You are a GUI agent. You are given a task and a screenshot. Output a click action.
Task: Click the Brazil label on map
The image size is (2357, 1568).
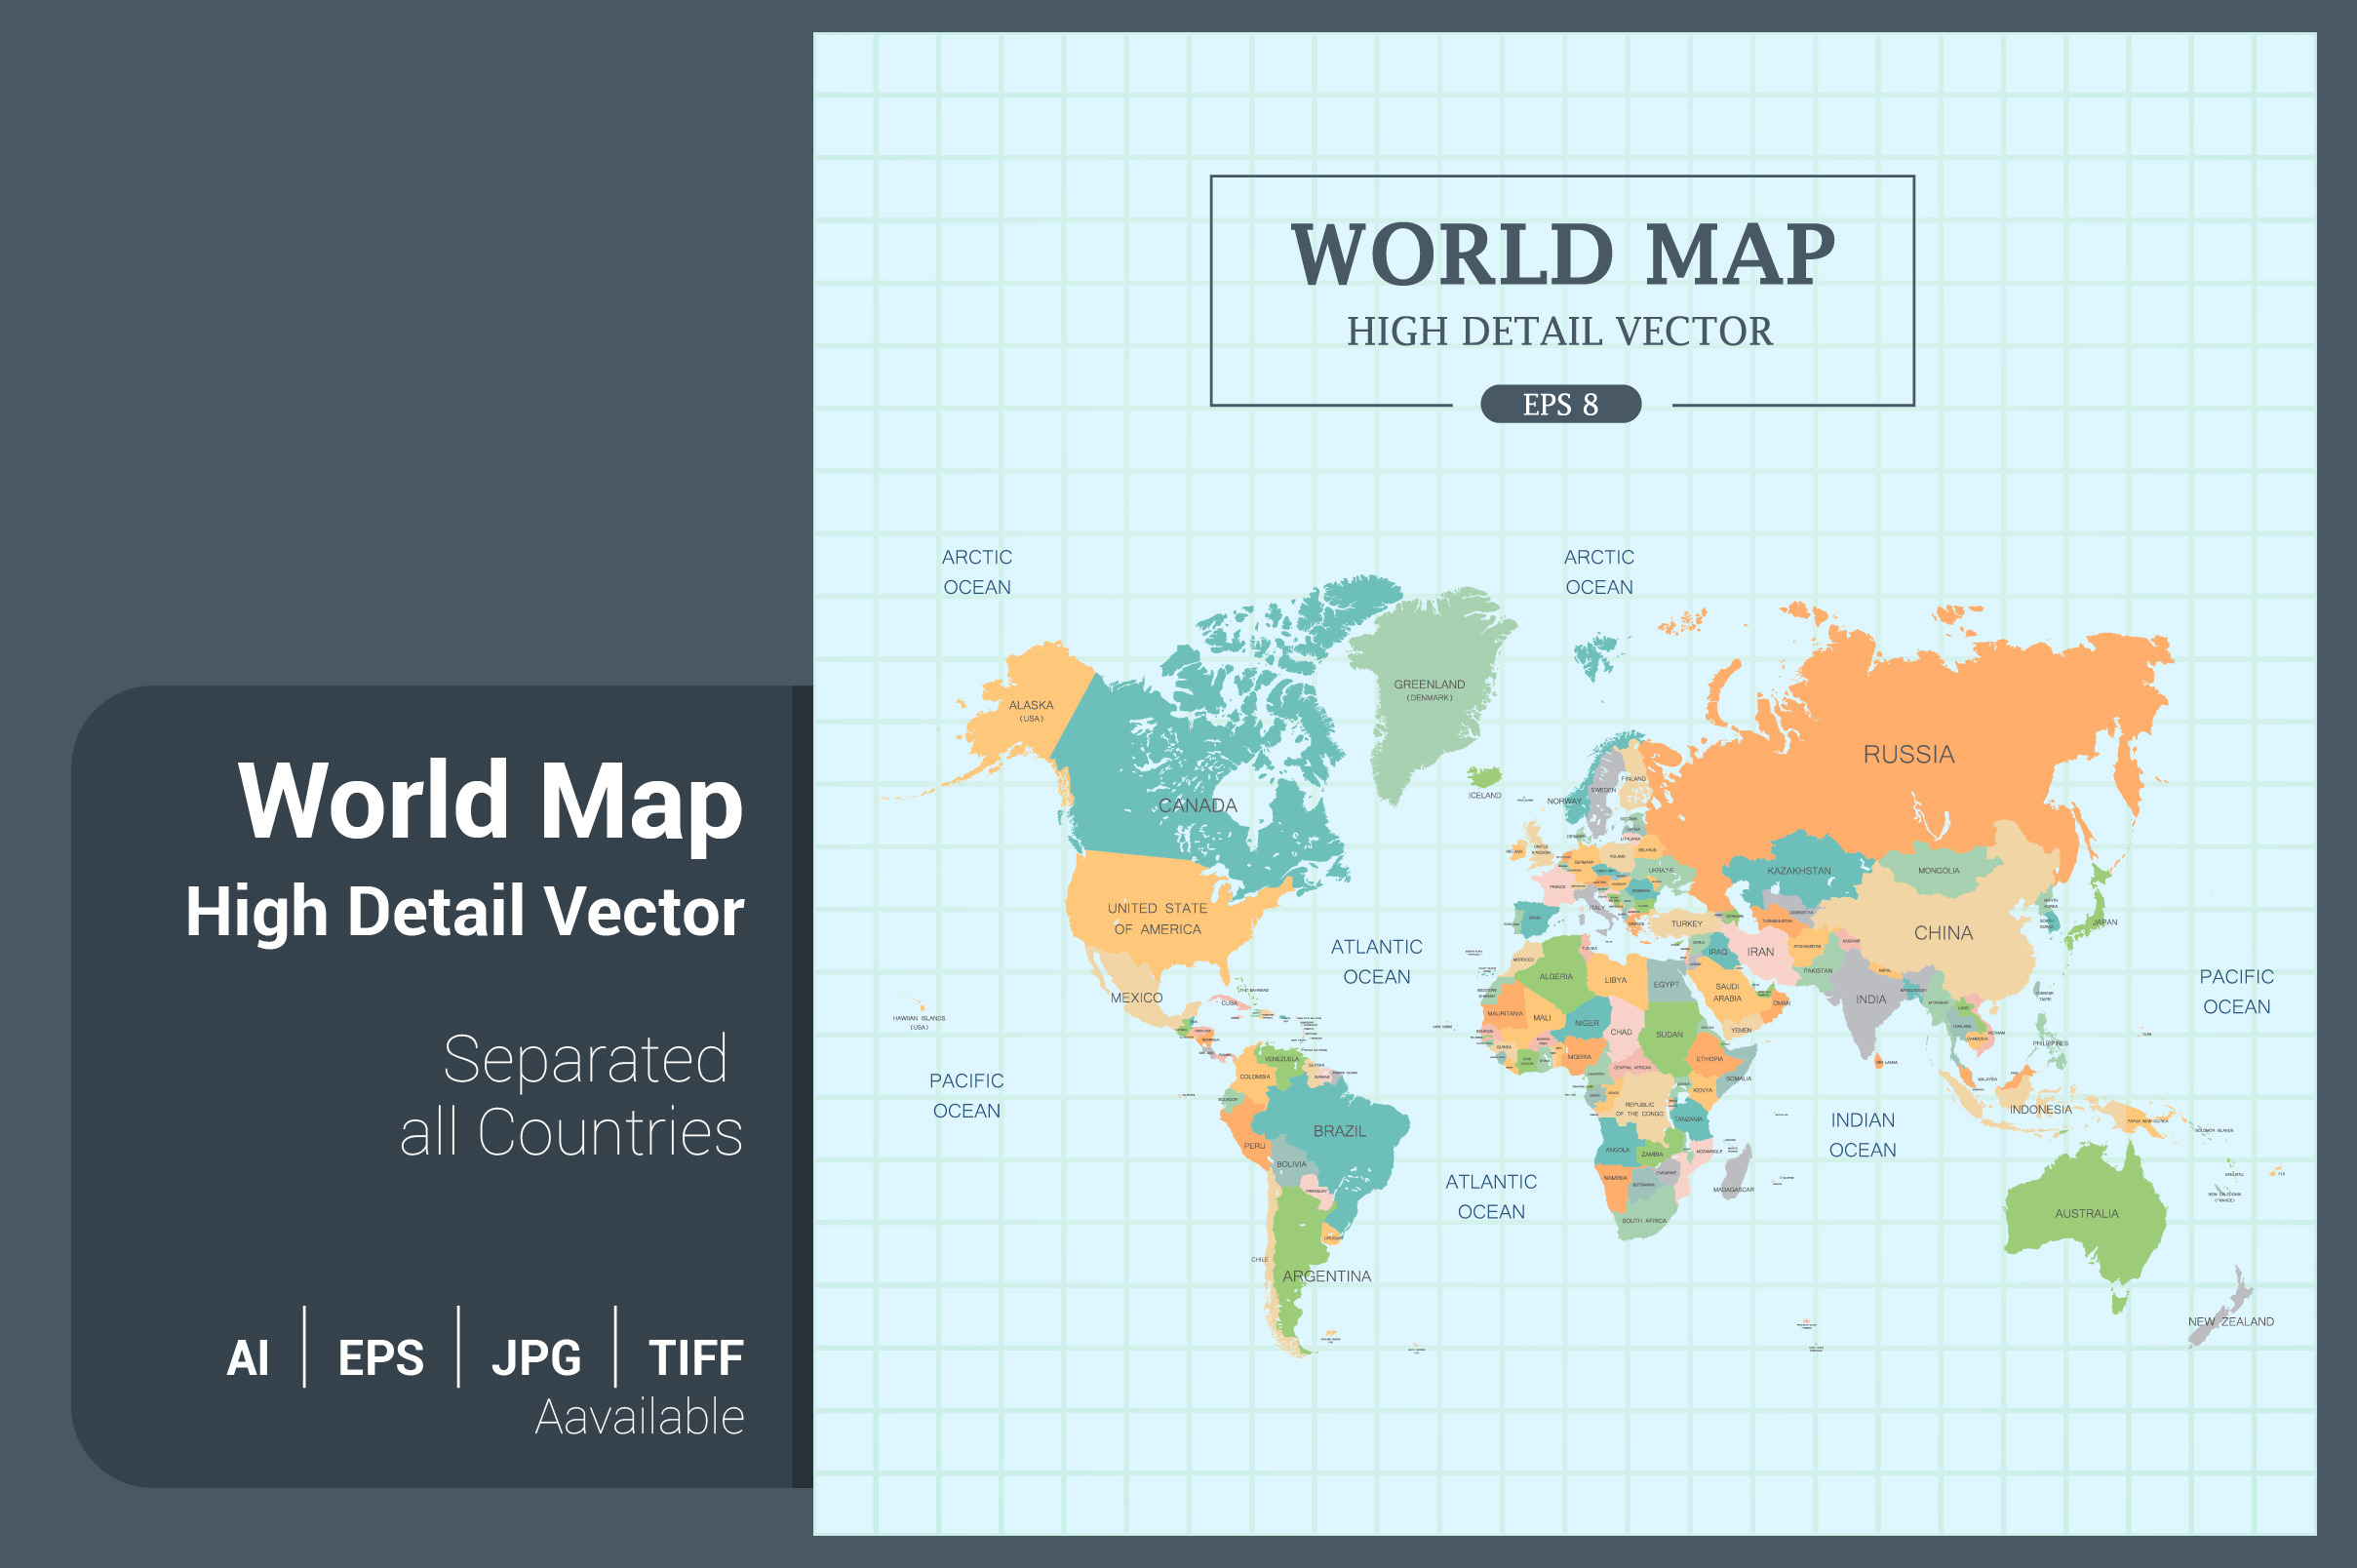click(1339, 1131)
